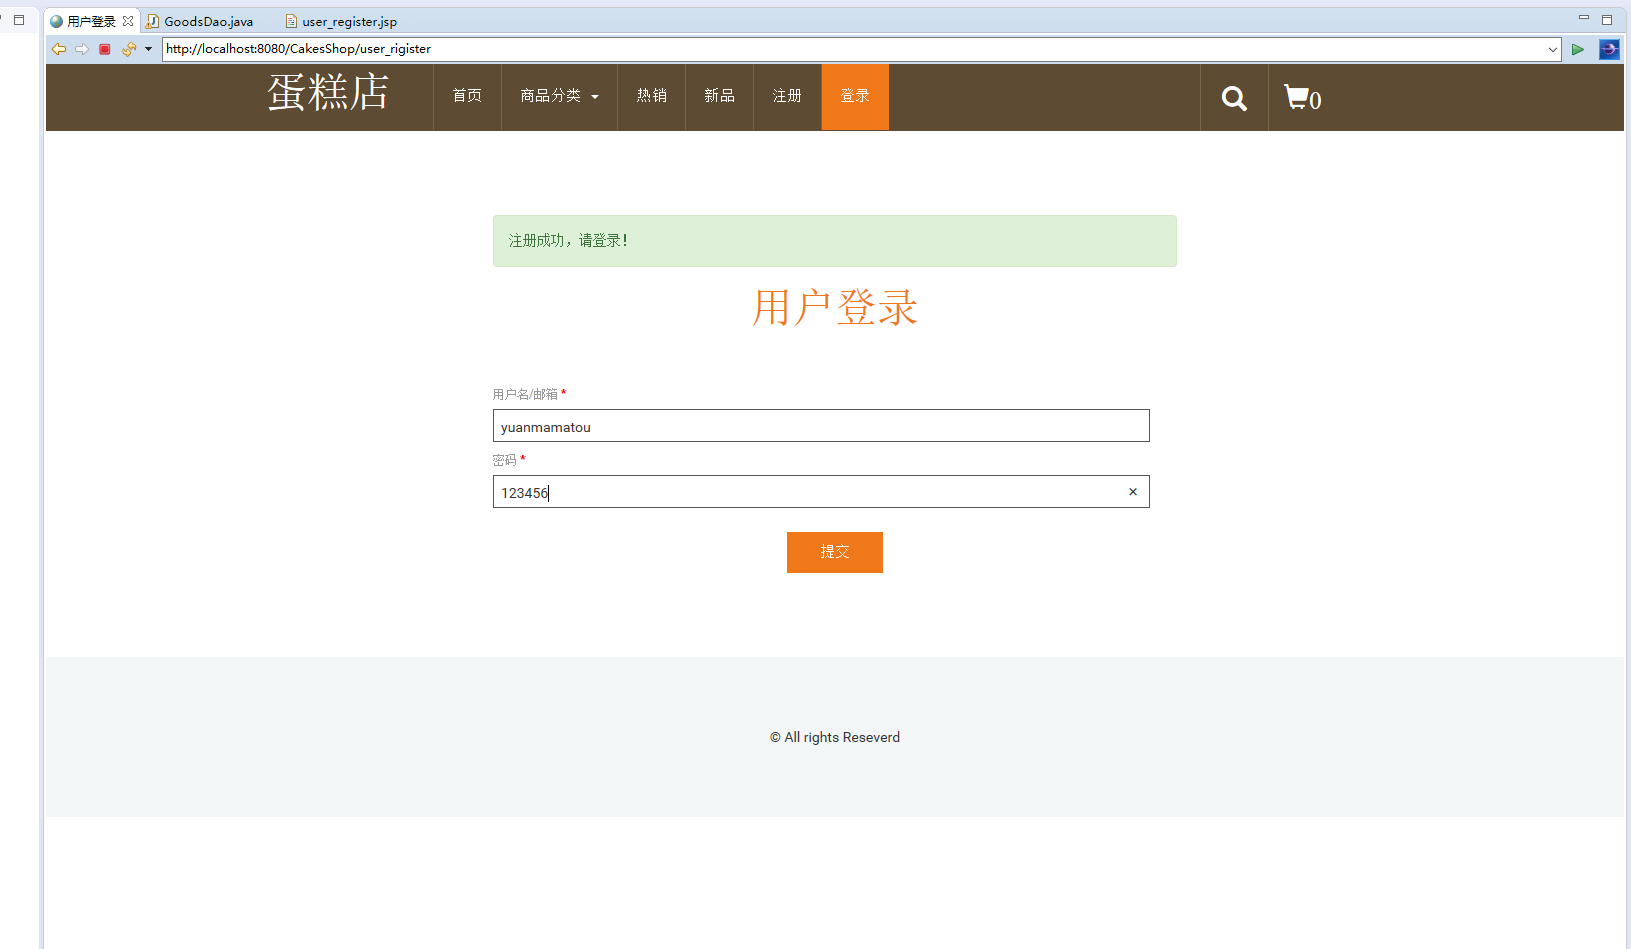Submit the login form via 提交 button
The width and height of the screenshot is (1631, 949).
tap(834, 552)
